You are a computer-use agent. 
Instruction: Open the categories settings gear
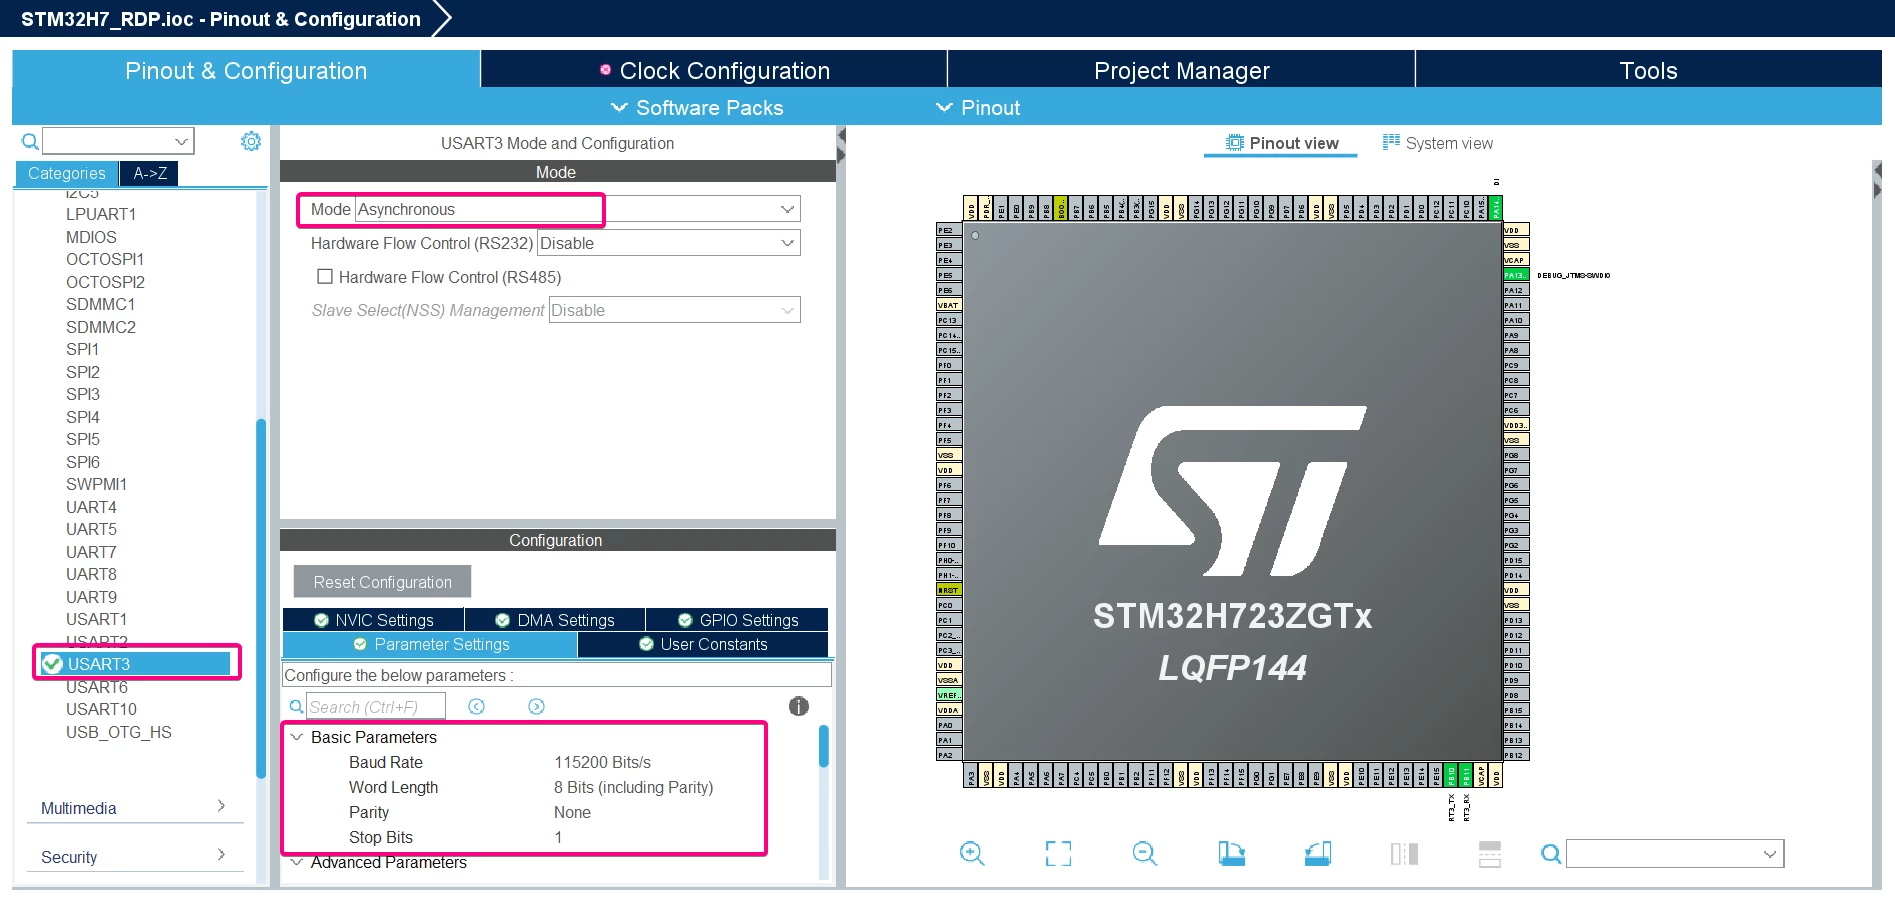251,141
